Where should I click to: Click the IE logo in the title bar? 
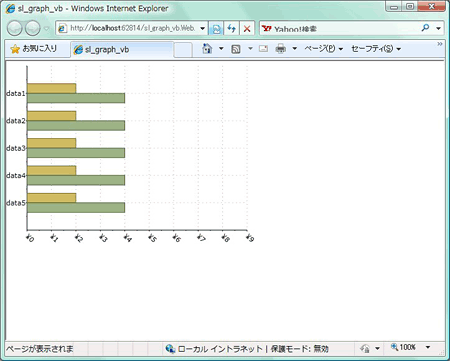(10, 9)
